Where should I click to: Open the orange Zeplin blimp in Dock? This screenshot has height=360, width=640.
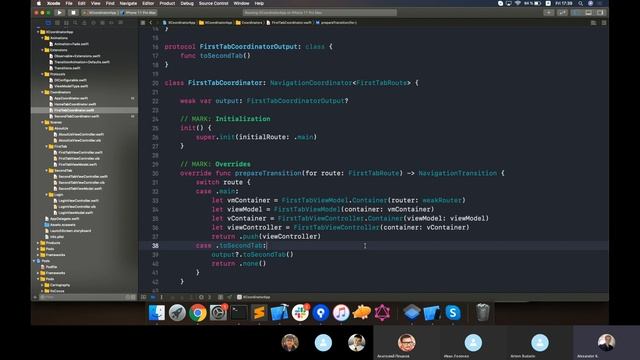click(362, 313)
